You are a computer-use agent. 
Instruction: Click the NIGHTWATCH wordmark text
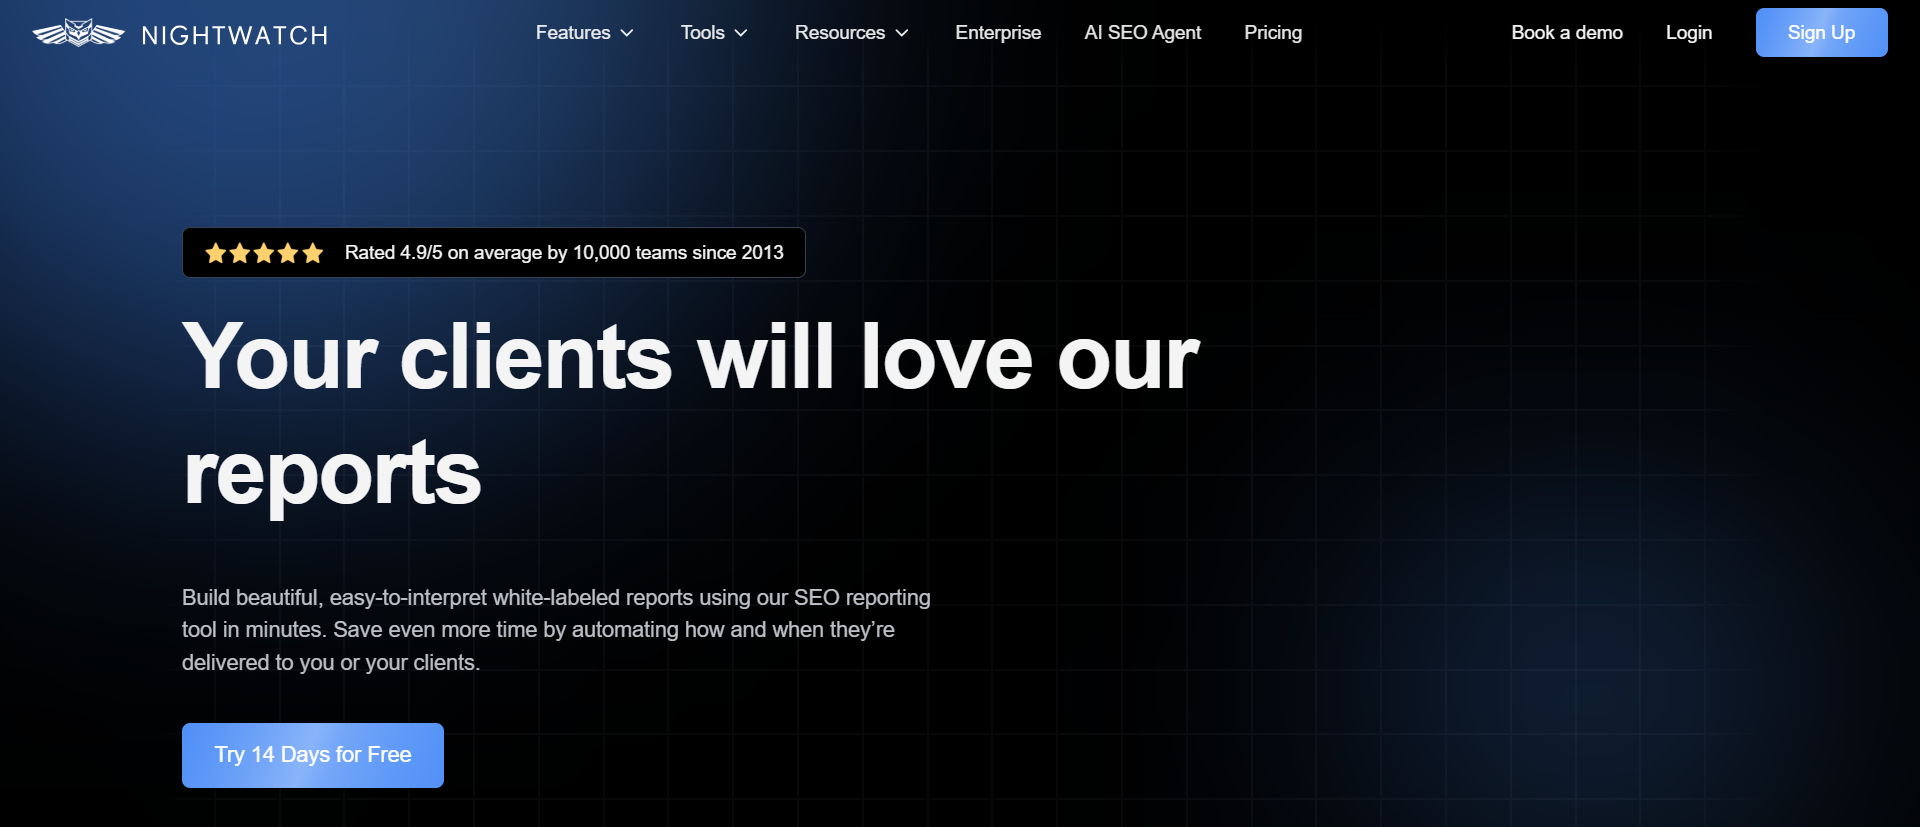point(235,36)
